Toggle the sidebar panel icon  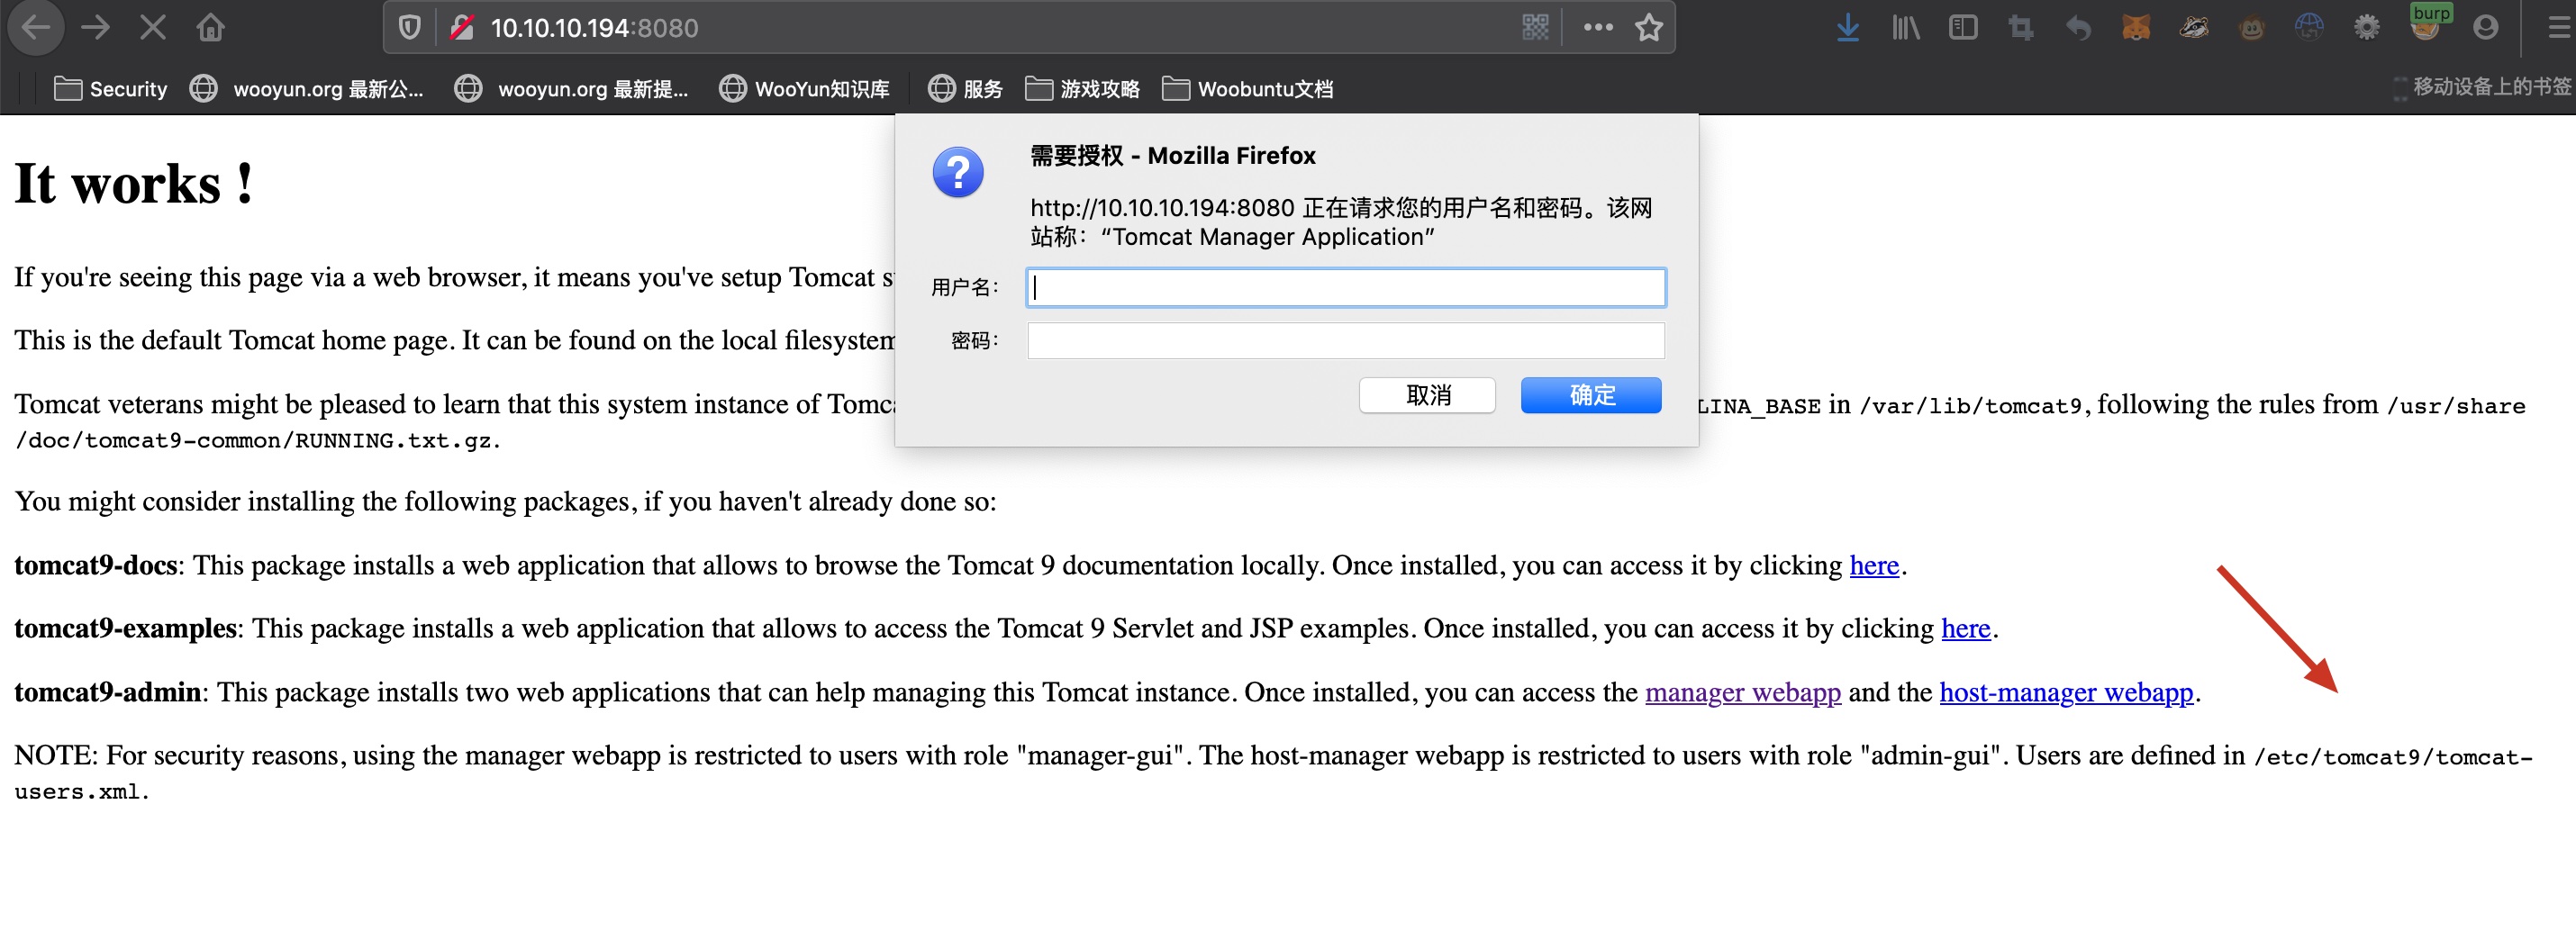(1963, 28)
